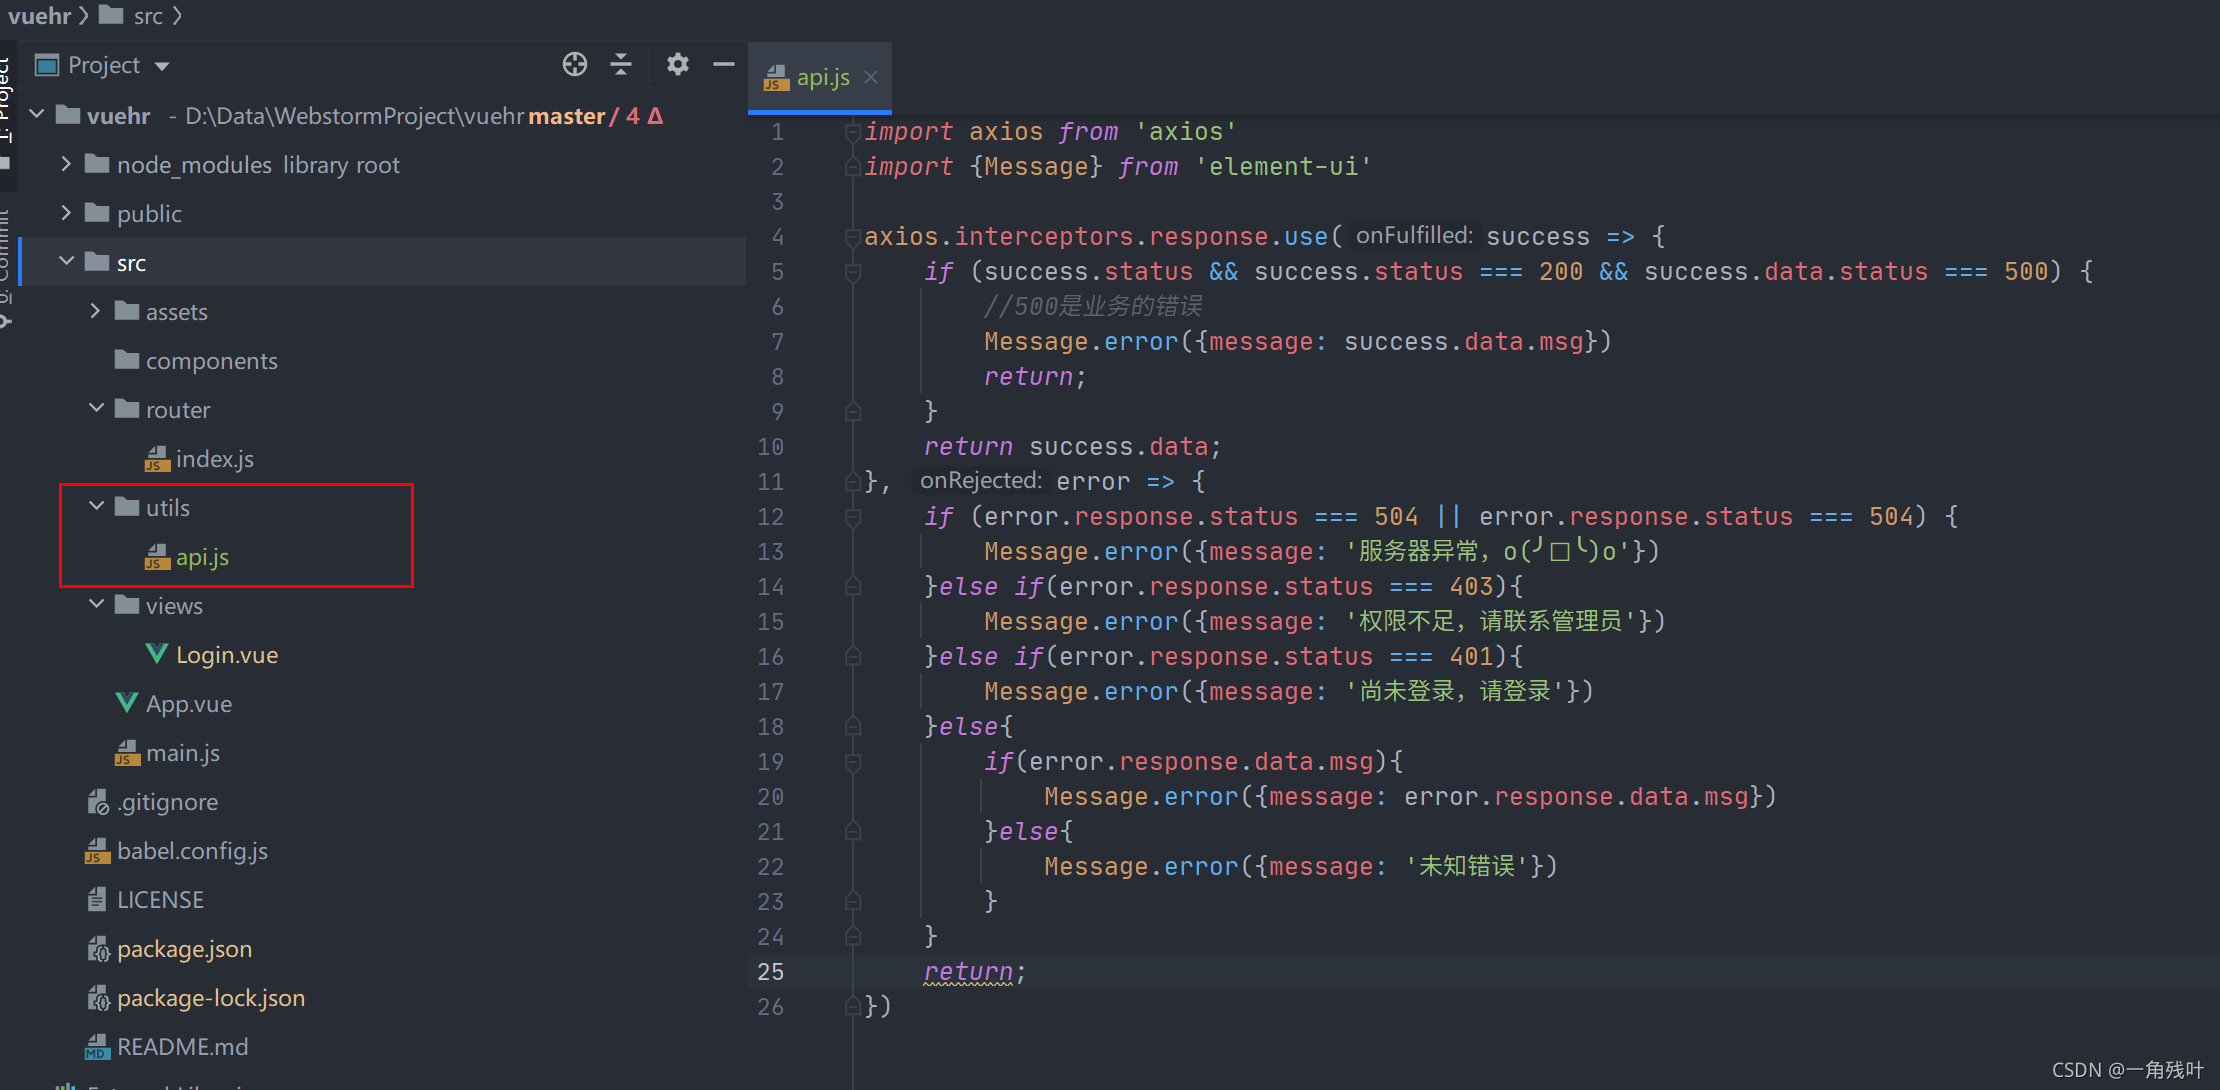Select App.vue in the project tree
Screen dimensions: 2220x1090
click(188, 704)
